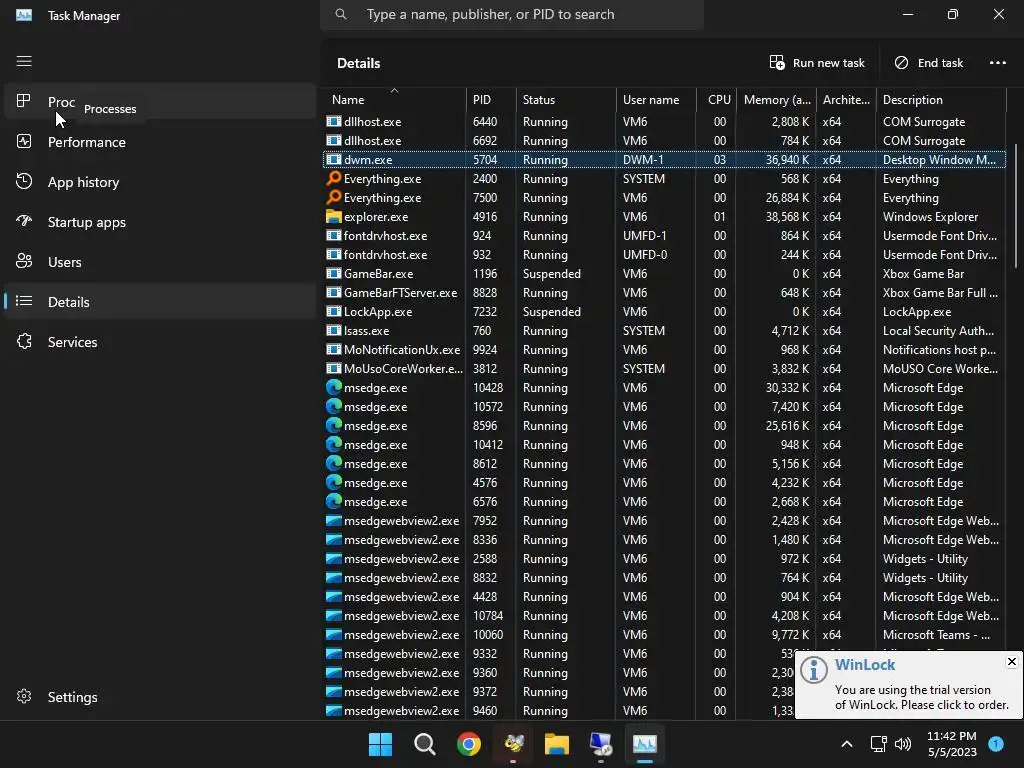Image resolution: width=1024 pixels, height=768 pixels.
Task: Switch to the Services page
Action: pos(160,342)
